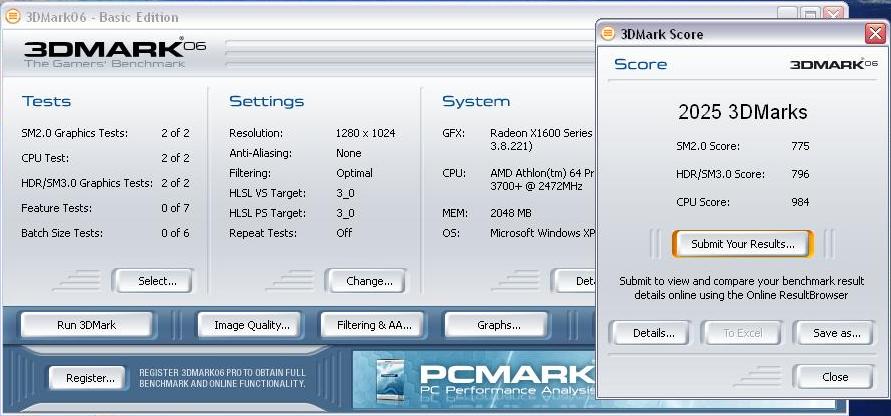
Task: Click the 3DMark Score window icon
Action: click(608, 34)
